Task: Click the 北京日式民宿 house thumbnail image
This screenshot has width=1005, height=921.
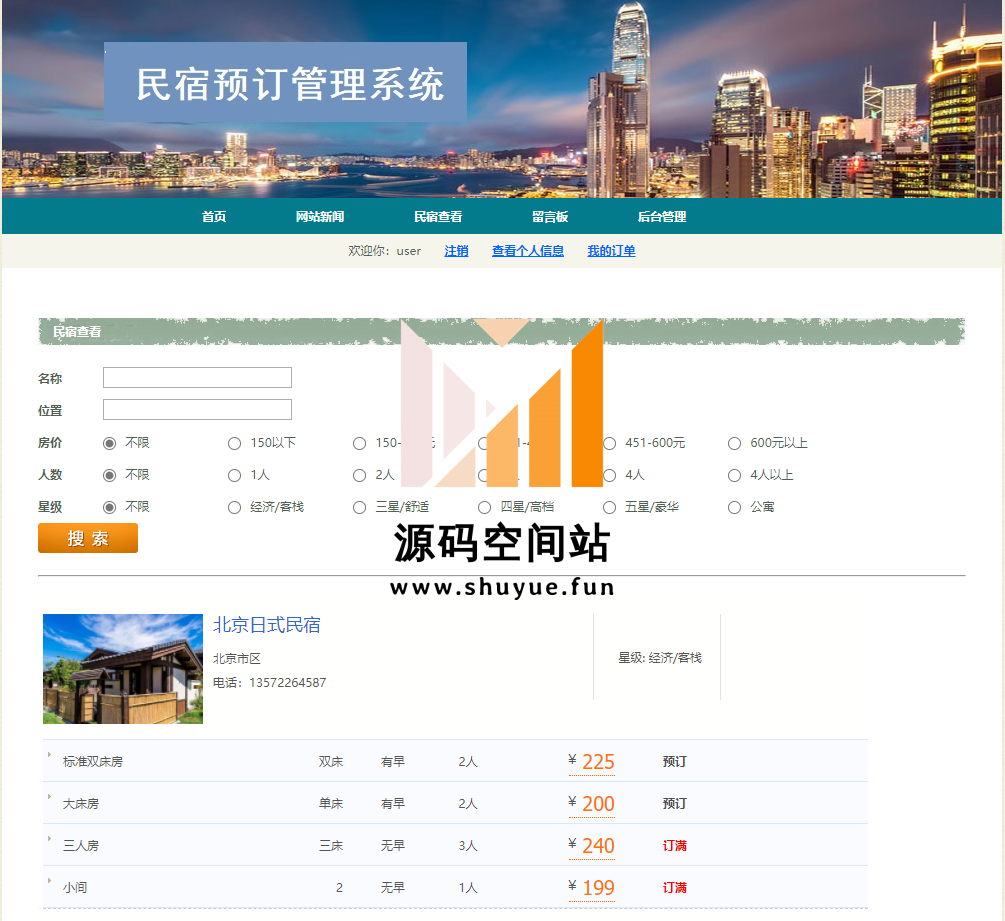Action: point(123,669)
